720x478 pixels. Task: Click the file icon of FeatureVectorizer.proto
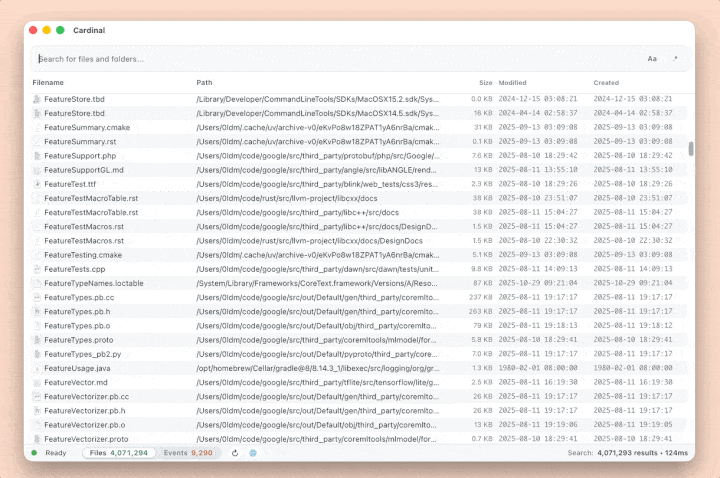pos(37,439)
